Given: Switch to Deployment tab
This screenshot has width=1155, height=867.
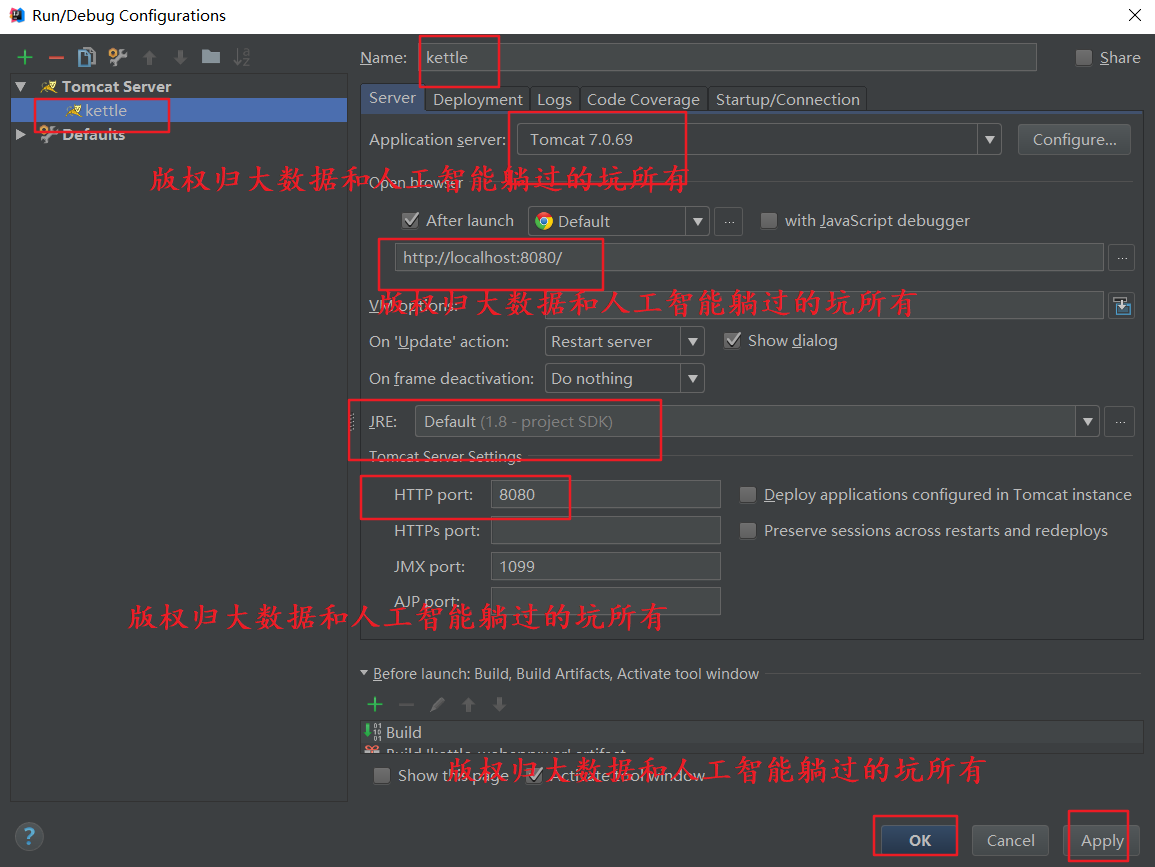Looking at the screenshot, I should (477, 99).
